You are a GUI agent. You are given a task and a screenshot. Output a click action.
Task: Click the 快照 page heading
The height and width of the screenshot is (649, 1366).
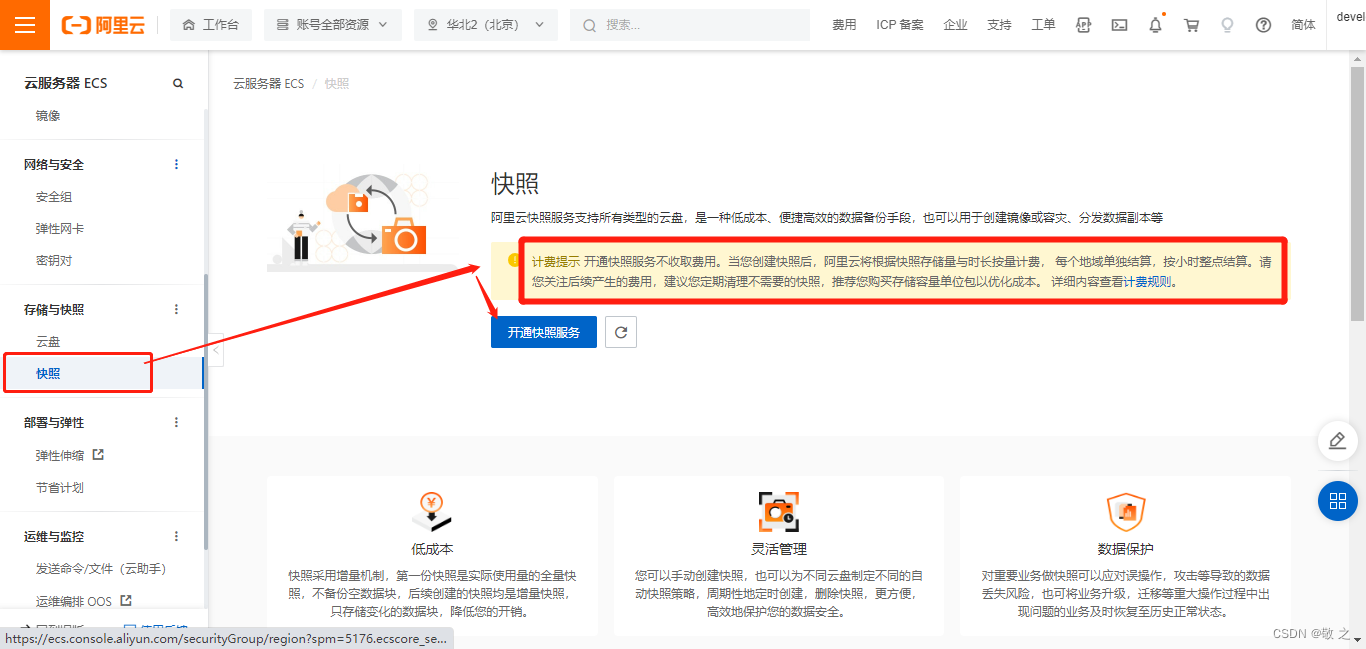[515, 184]
